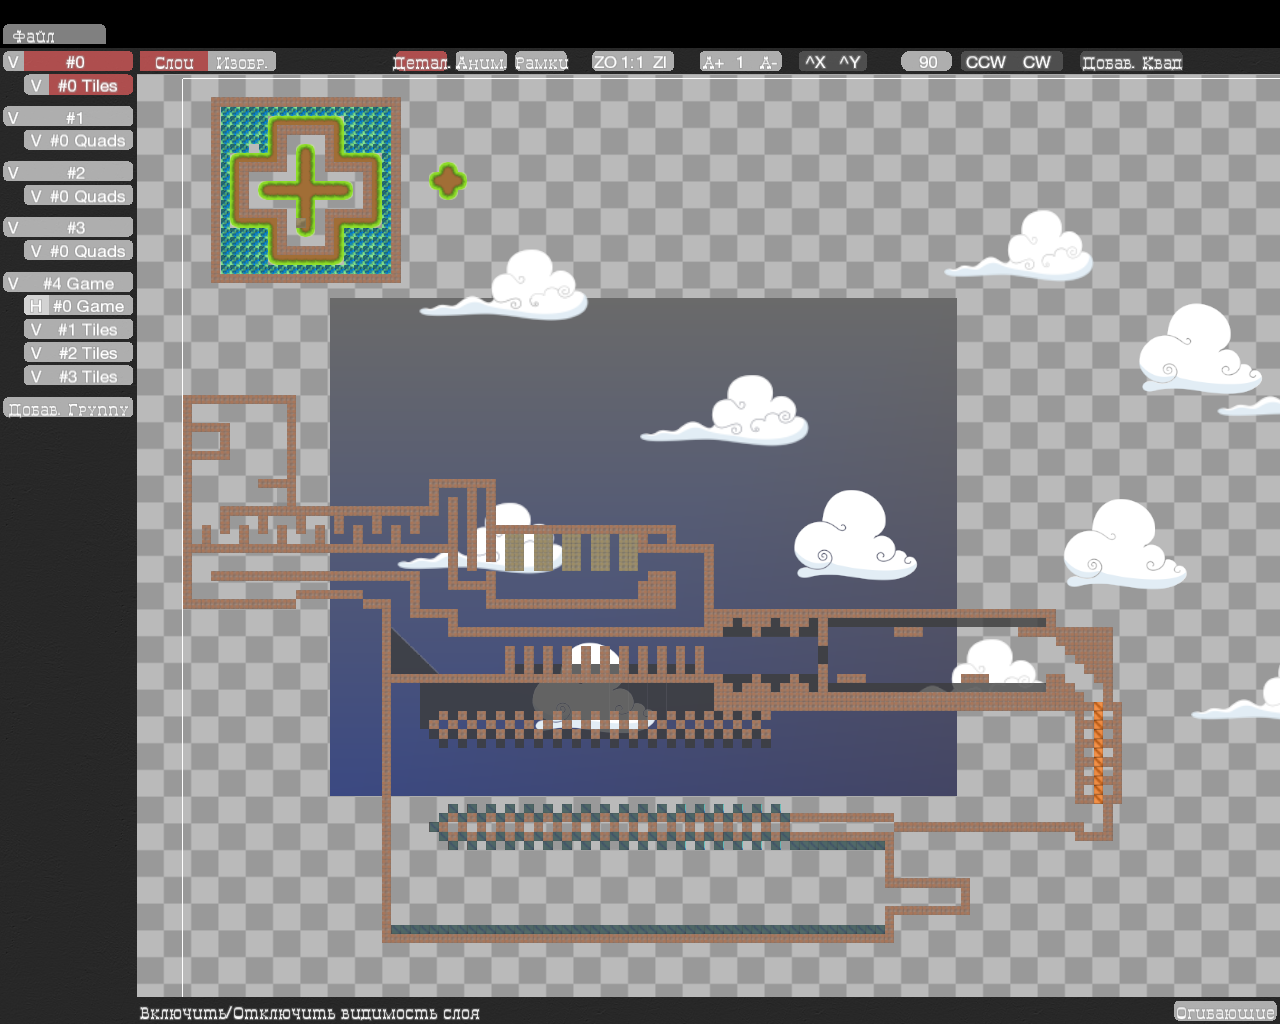The width and height of the screenshot is (1280, 1024).
Task: Click the Добав. Группу add group button
Action: coord(68,408)
